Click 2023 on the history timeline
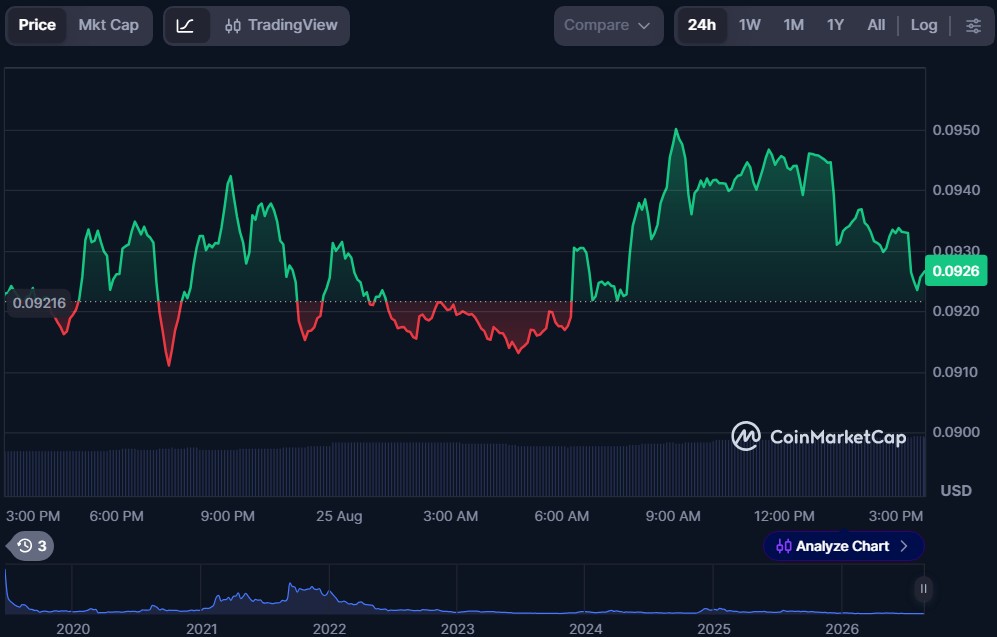The width and height of the screenshot is (997, 637). tap(458, 629)
